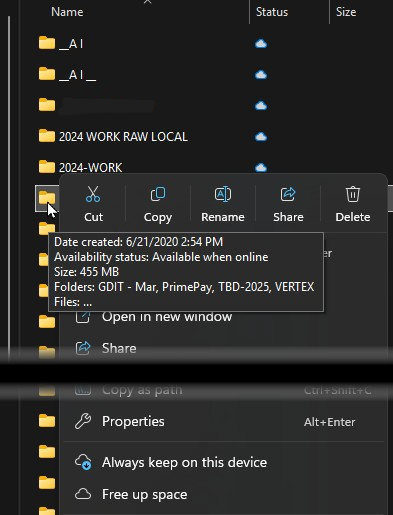The width and height of the screenshot is (393, 515).
Task: Click cloud status icon of blurred-name folder
Action: click(x=261, y=106)
